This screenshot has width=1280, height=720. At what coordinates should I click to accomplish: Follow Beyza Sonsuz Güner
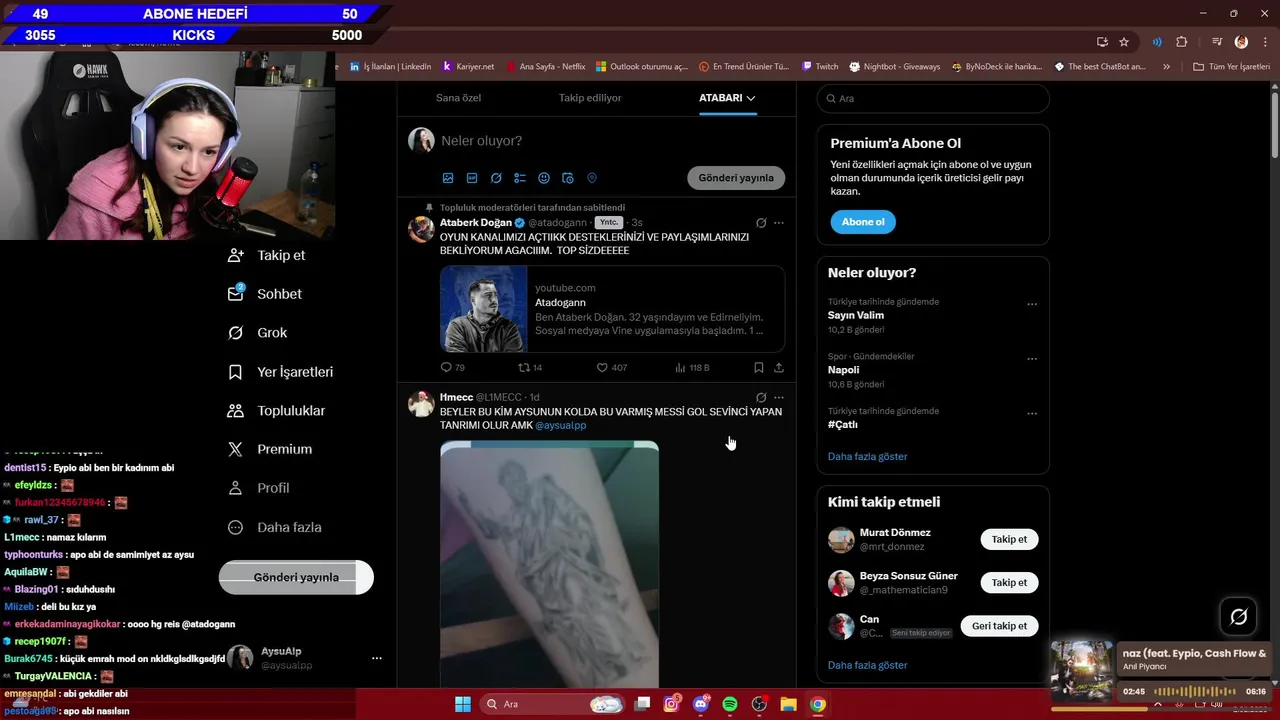(1009, 582)
